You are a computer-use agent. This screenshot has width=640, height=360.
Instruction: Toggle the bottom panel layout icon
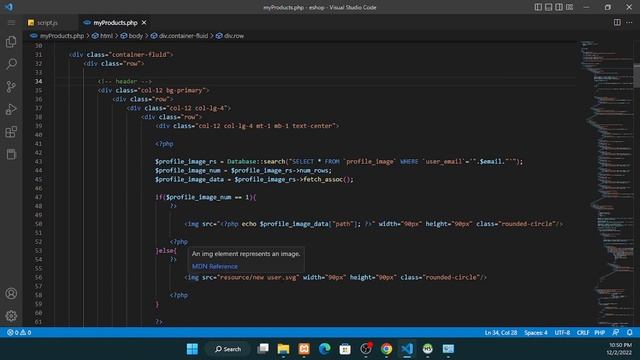549,7
